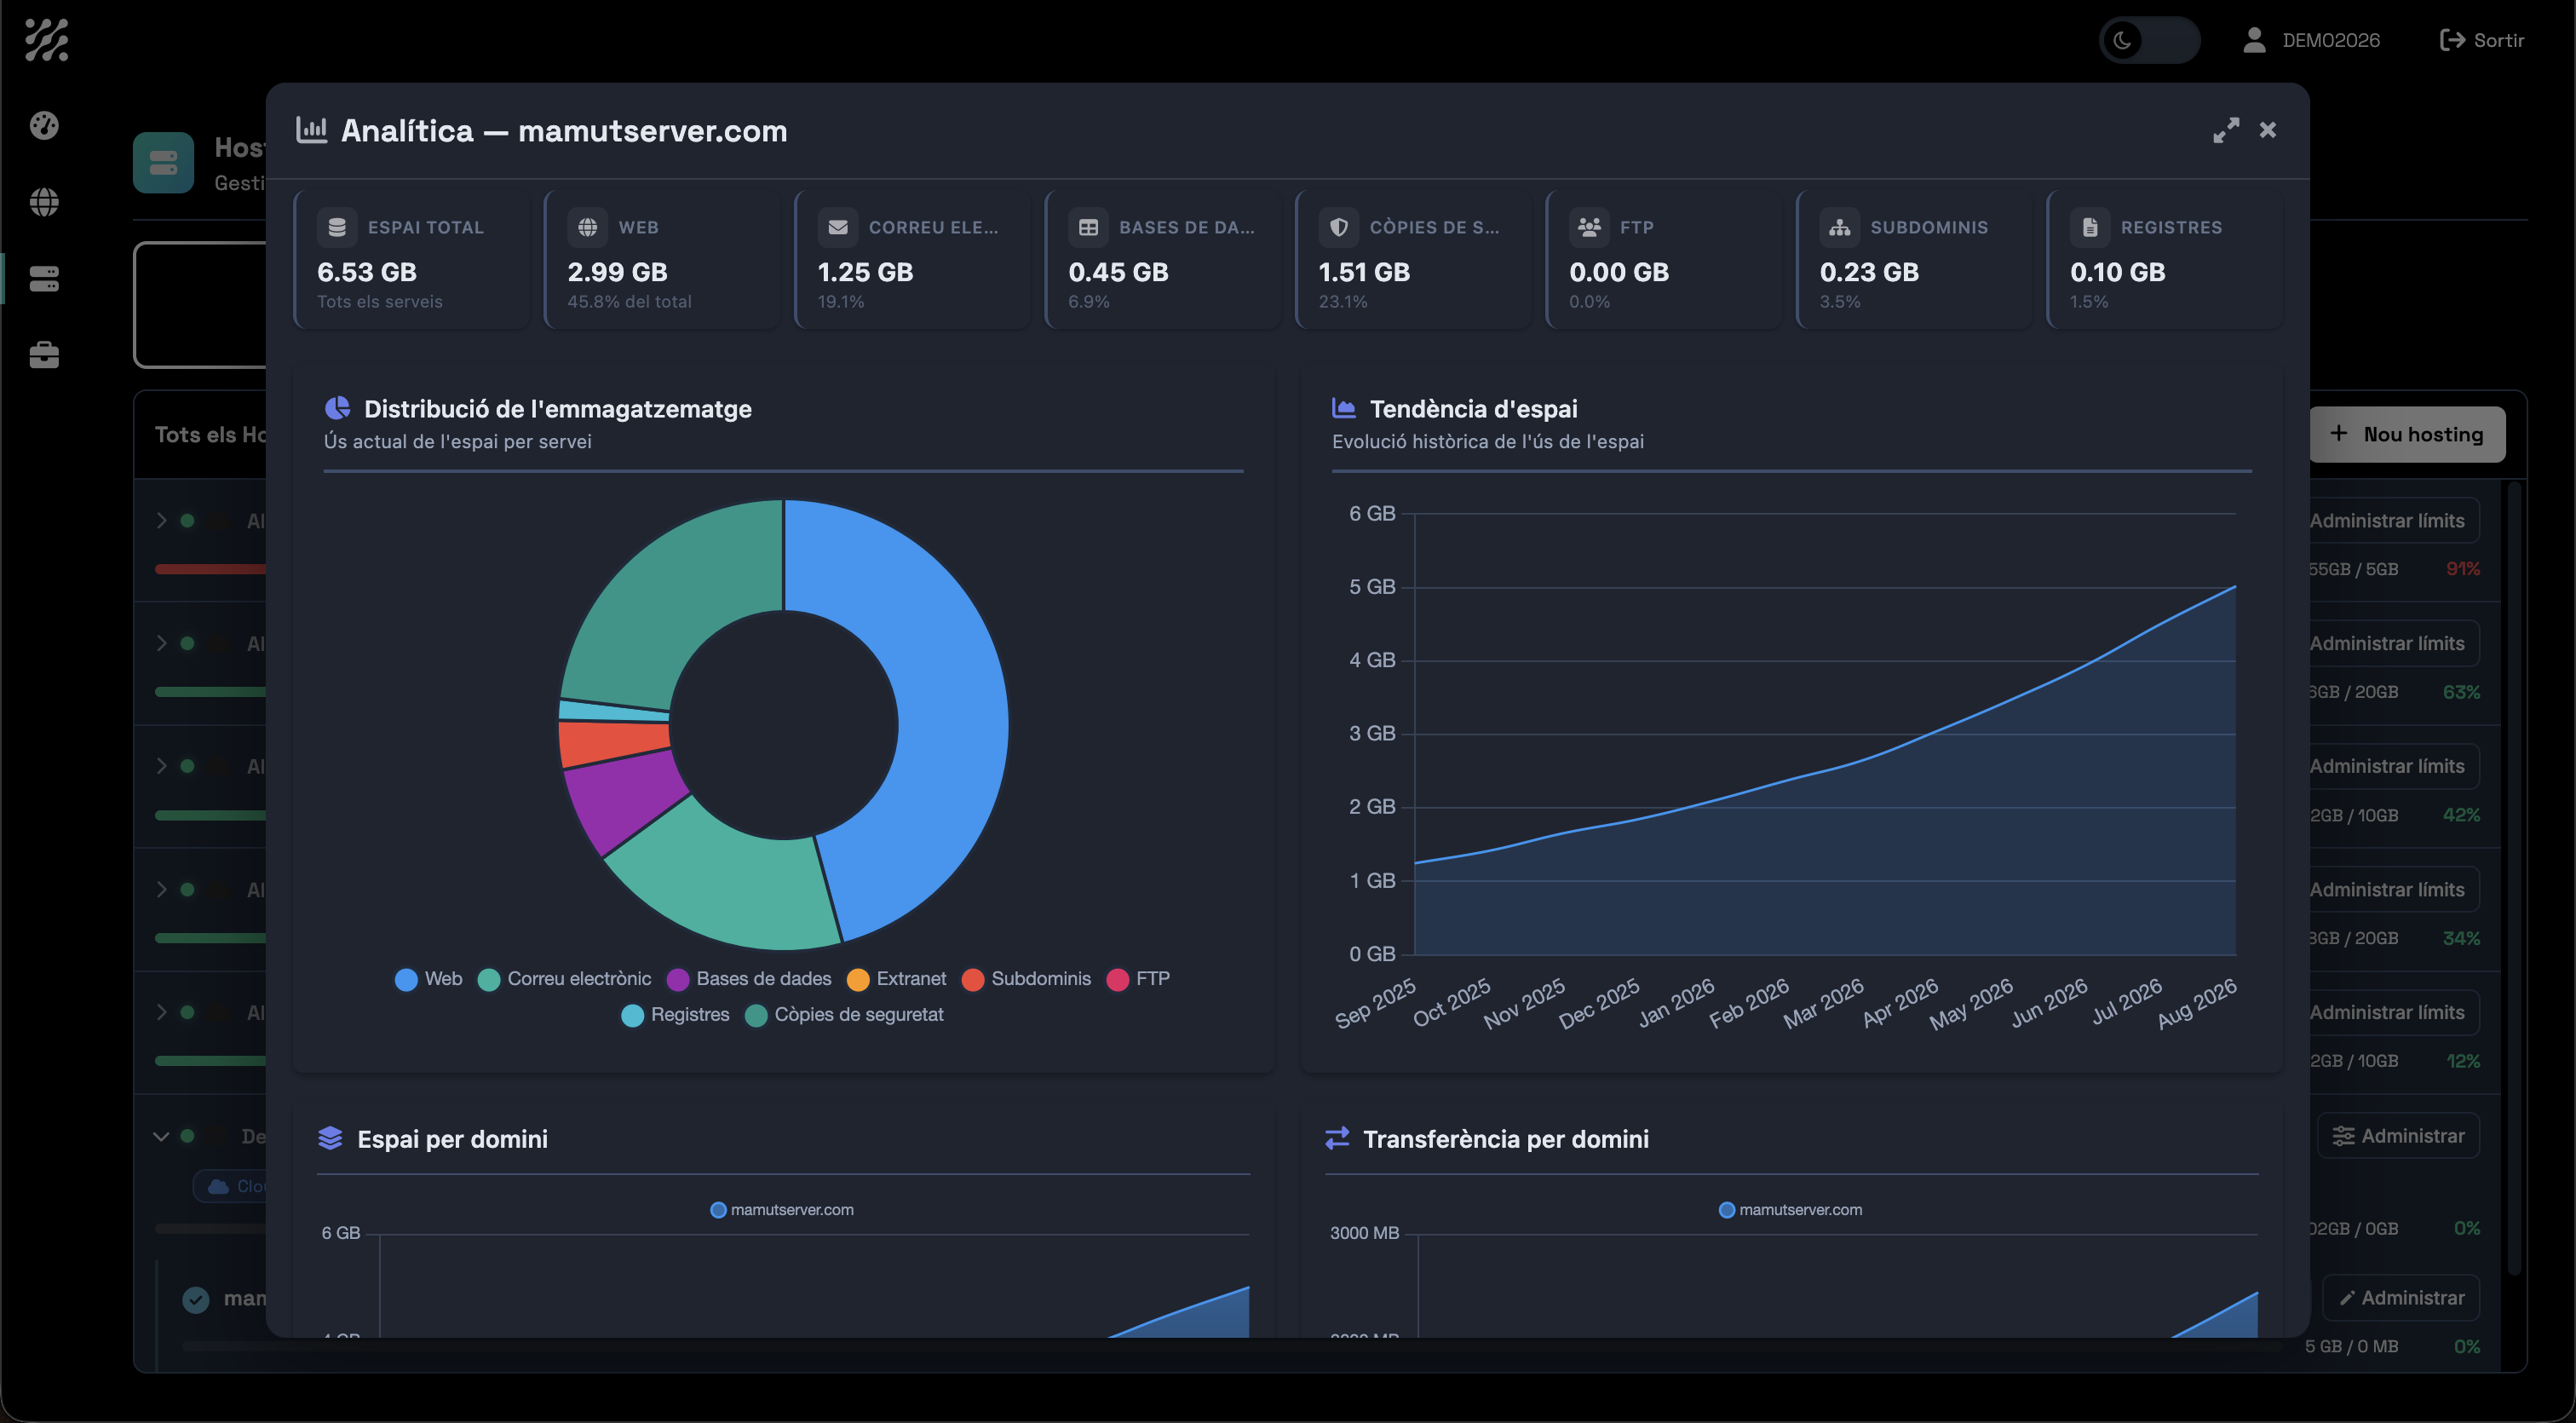Click the Web 2.99 GB value
Screen dimensions: 2576x1423
click(x=617, y=272)
